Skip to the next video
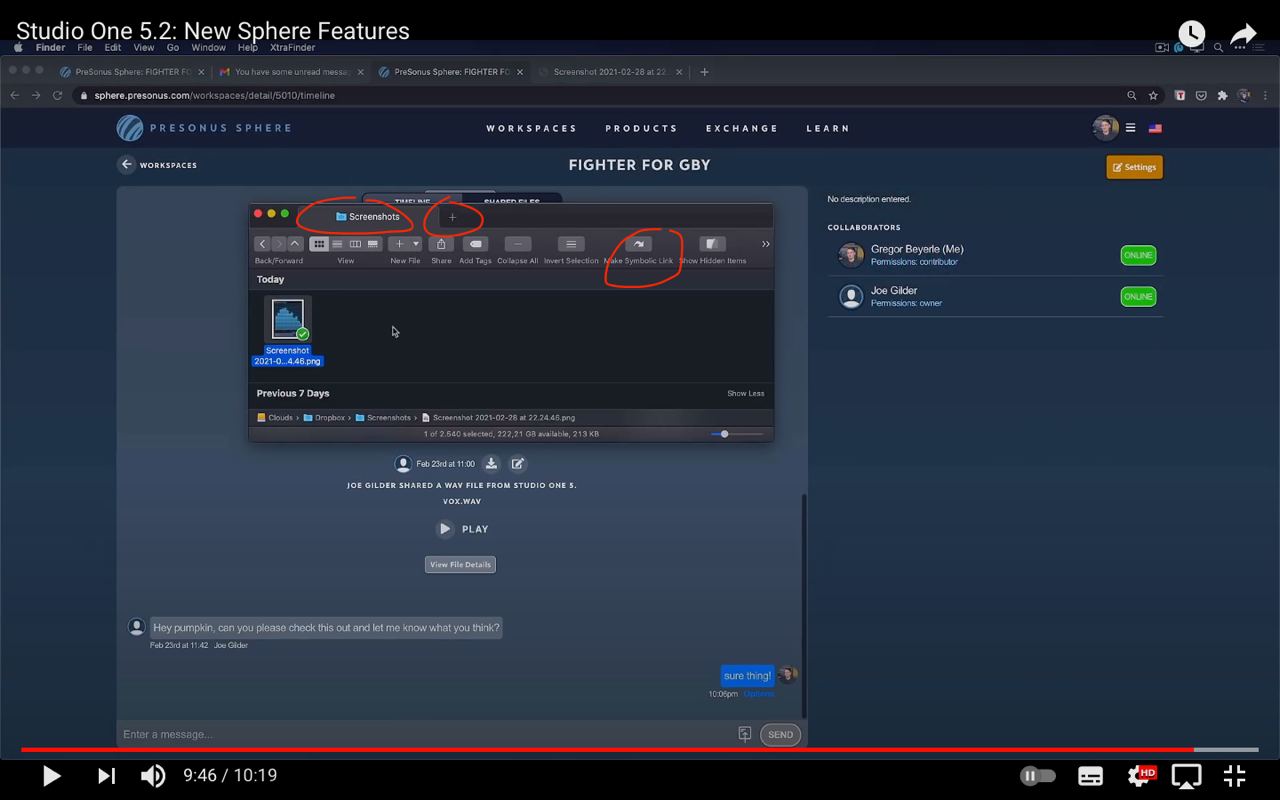The image size is (1280, 800). point(106,775)
